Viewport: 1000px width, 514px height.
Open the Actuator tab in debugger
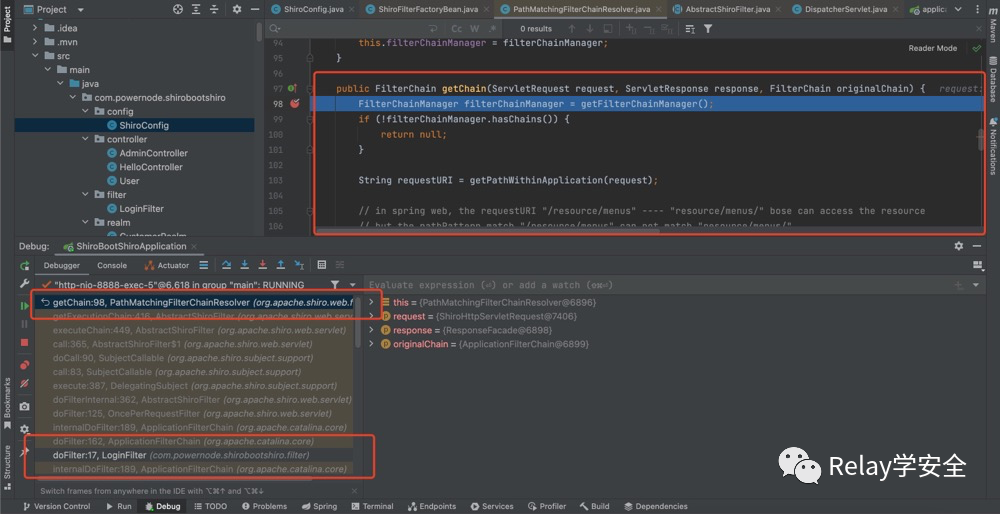(167, 265)
